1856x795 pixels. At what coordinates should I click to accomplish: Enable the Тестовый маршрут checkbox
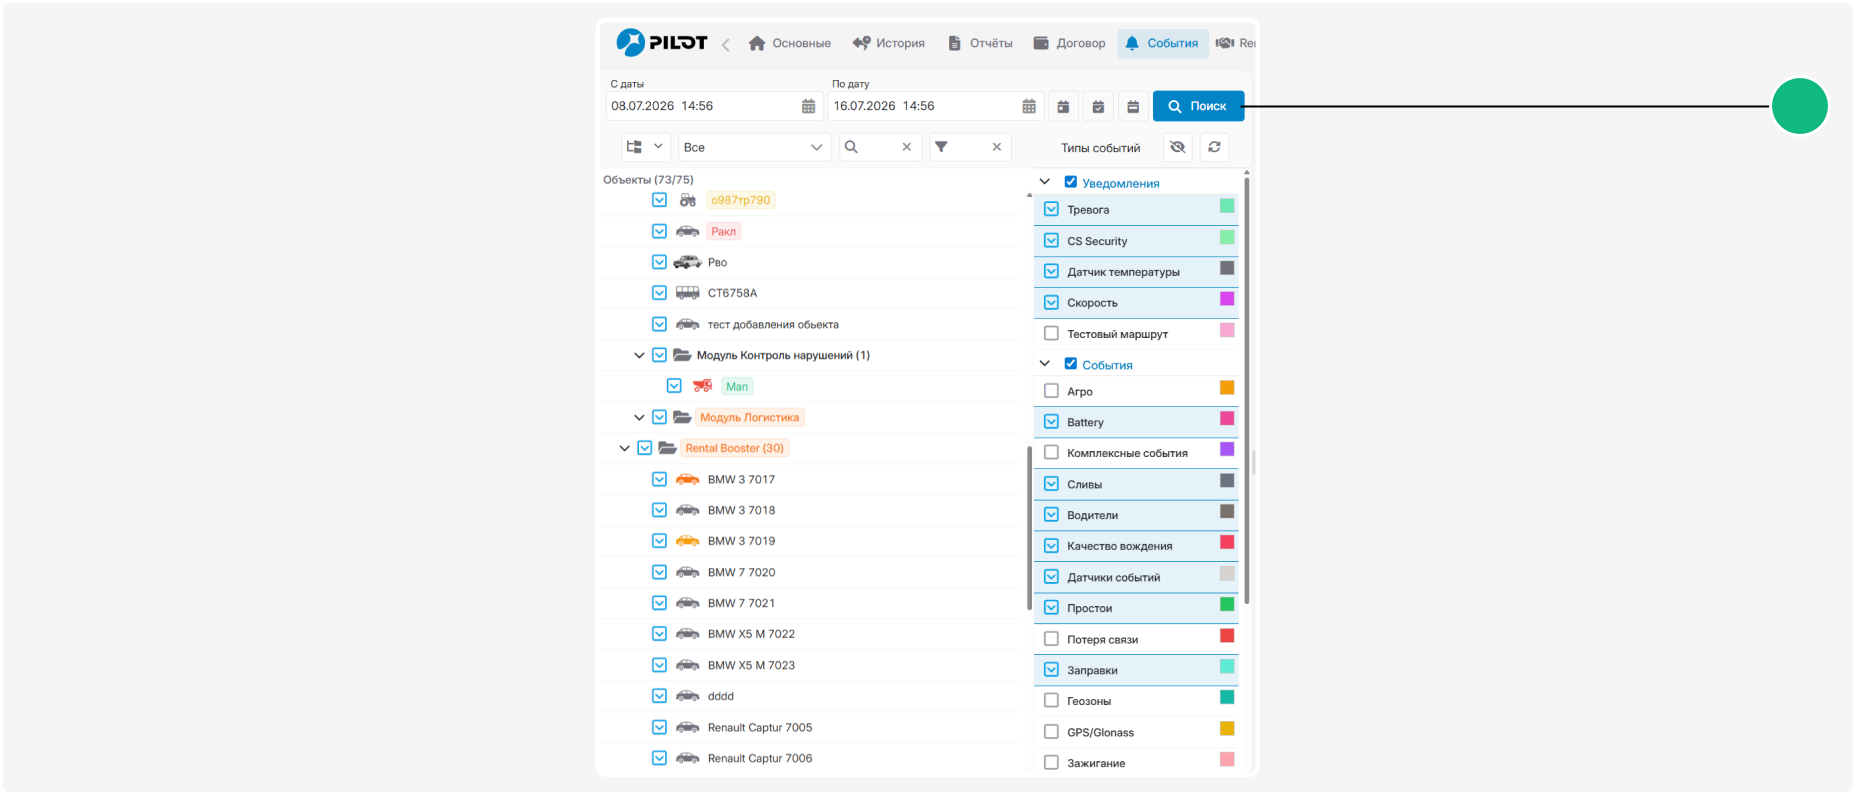(x=1051, y=333)
